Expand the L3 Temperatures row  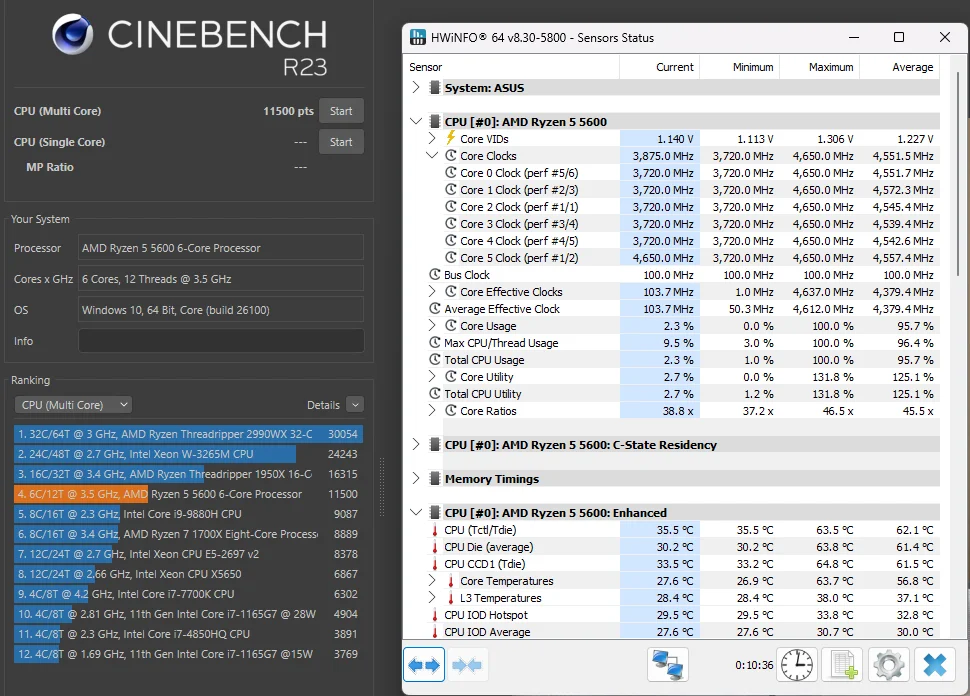point(432,598)
